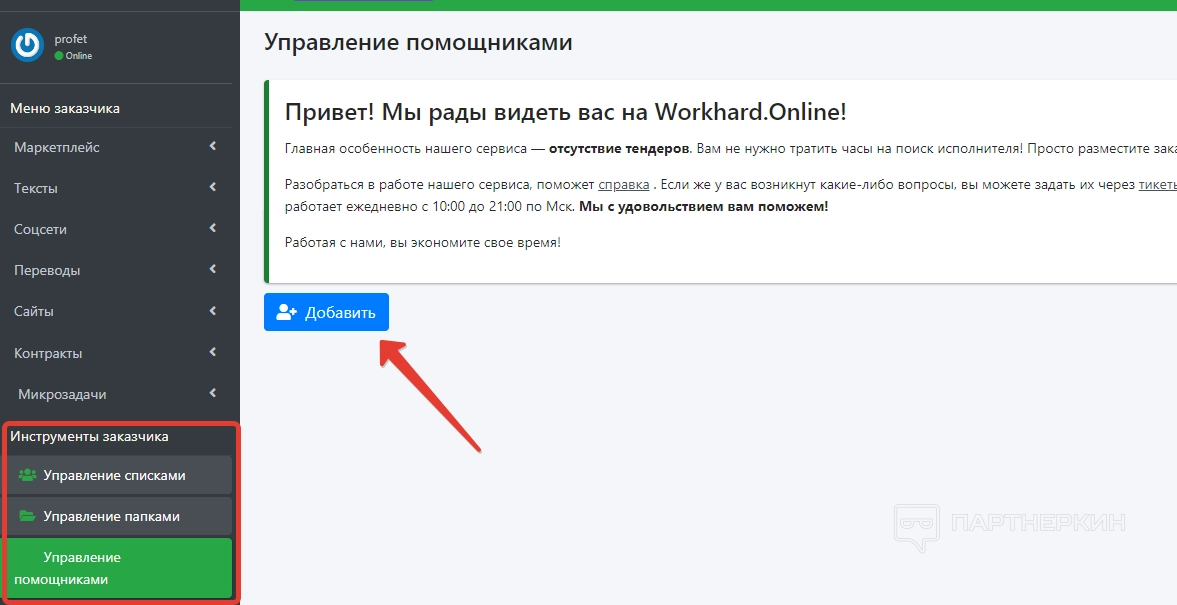Click the Управление помощниками page heading

(418, 42)
